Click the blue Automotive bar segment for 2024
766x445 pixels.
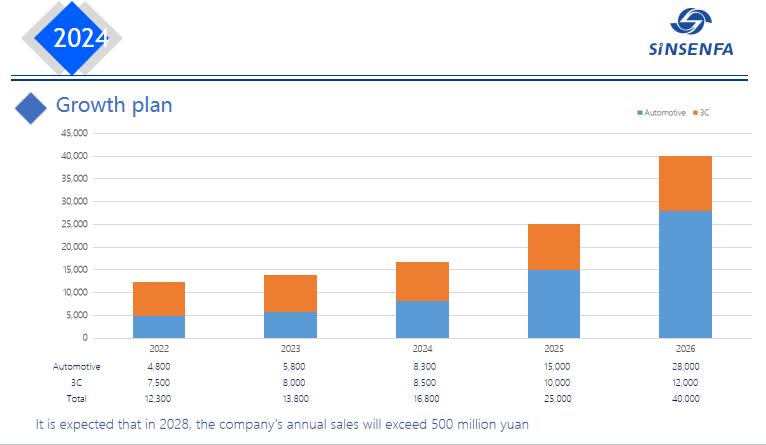click(x=422, y=319)
